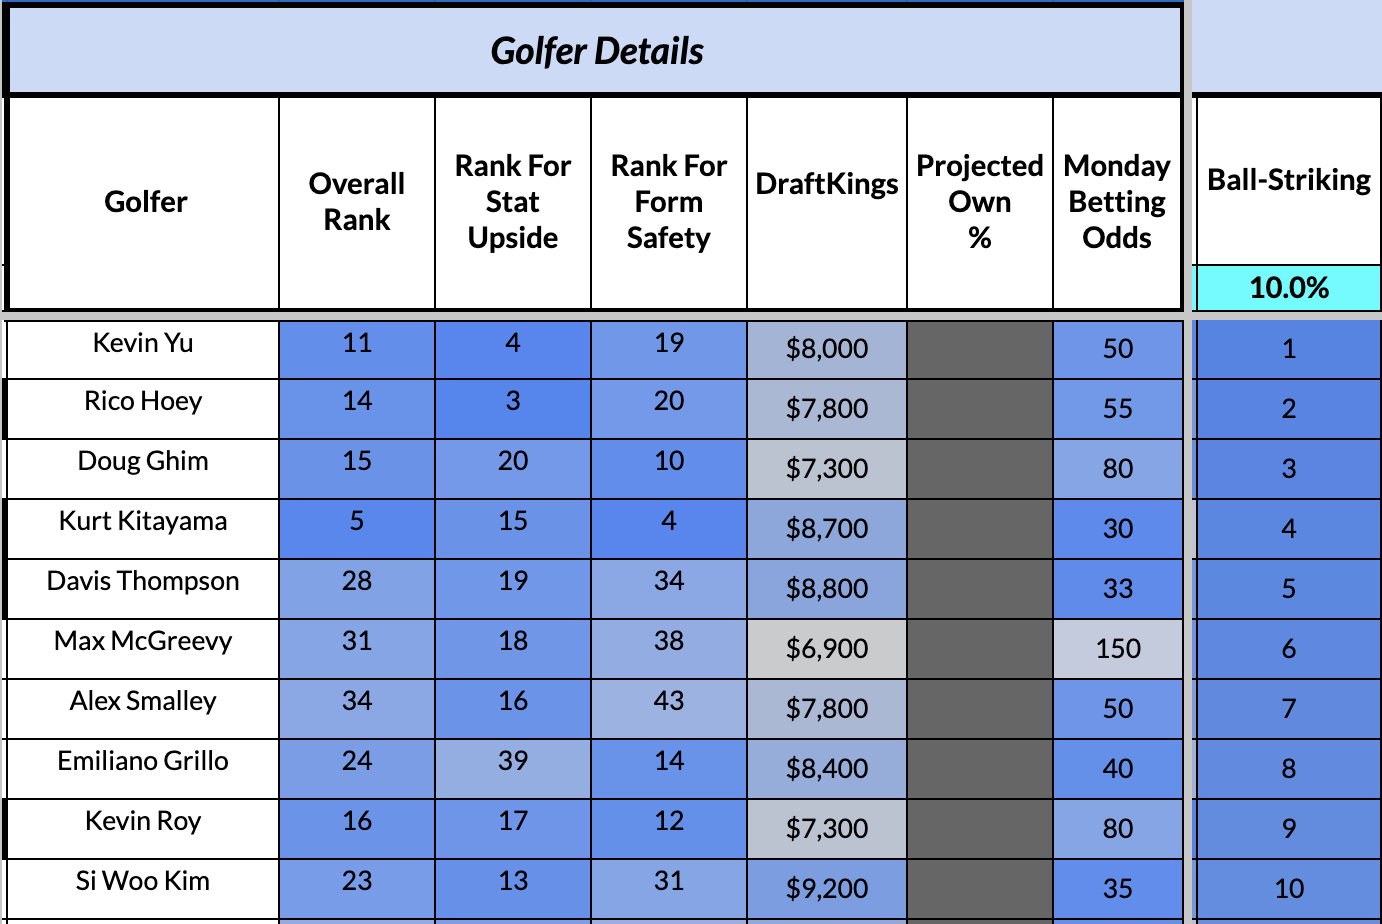Click Alex Smalley's form safety rank 43
Viewport: 1382px width, 924px height.
669,709
